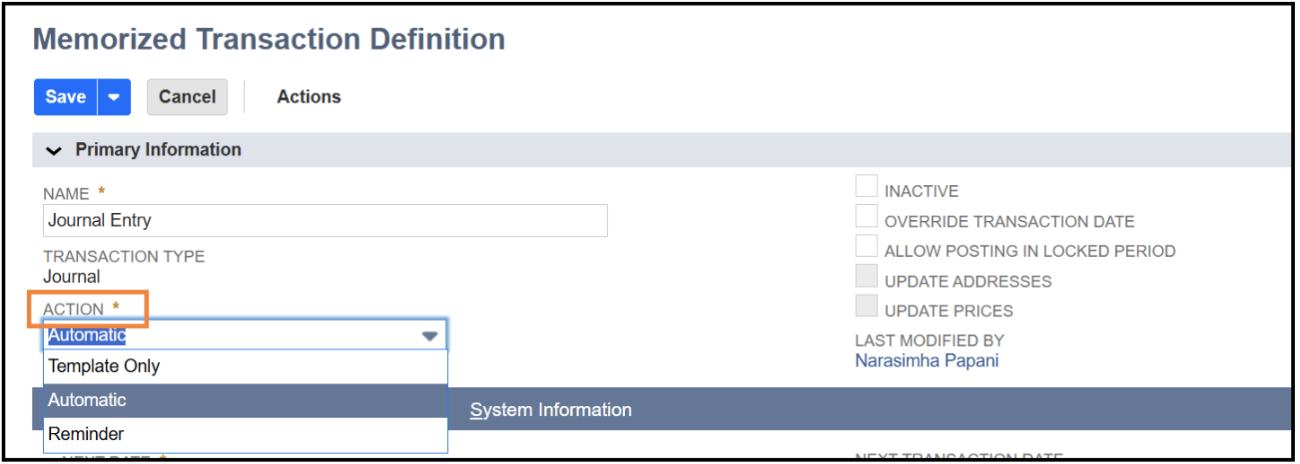Viewport: 1300px width, 464px height.
Task: Open Narasimha Papani user link
Action: [x=926, y=361]
